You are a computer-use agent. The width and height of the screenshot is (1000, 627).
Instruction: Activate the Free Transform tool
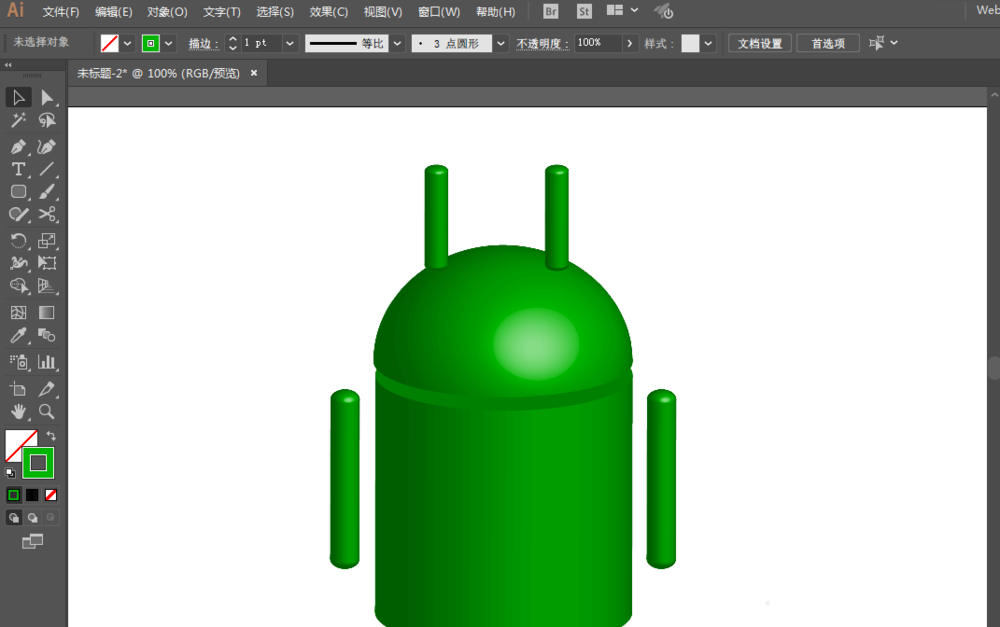click(x=47, y=263)
